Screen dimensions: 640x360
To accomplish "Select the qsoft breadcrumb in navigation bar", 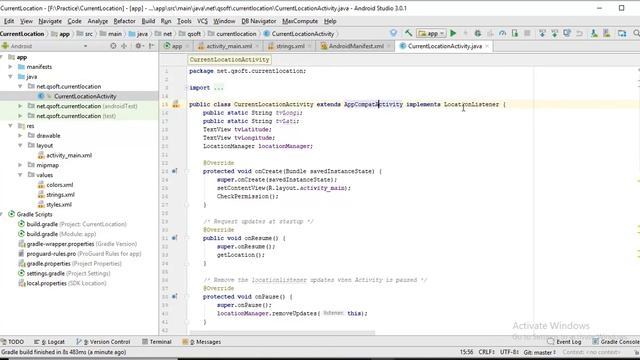I will 190,34.
